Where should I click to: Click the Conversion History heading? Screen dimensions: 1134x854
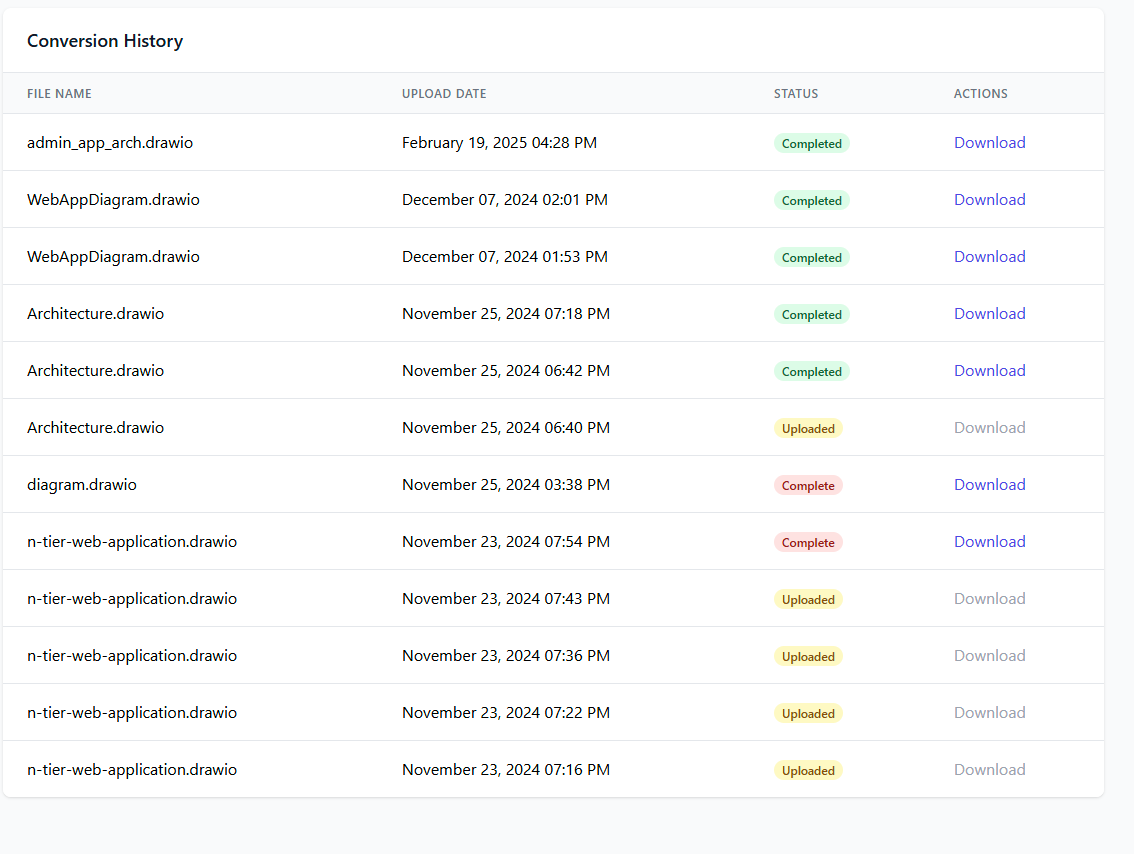105,41
